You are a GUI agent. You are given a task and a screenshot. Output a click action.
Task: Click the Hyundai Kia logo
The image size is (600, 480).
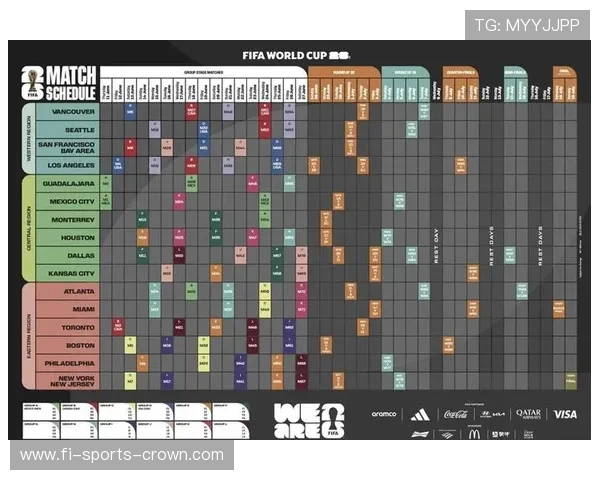click(492, 414)
